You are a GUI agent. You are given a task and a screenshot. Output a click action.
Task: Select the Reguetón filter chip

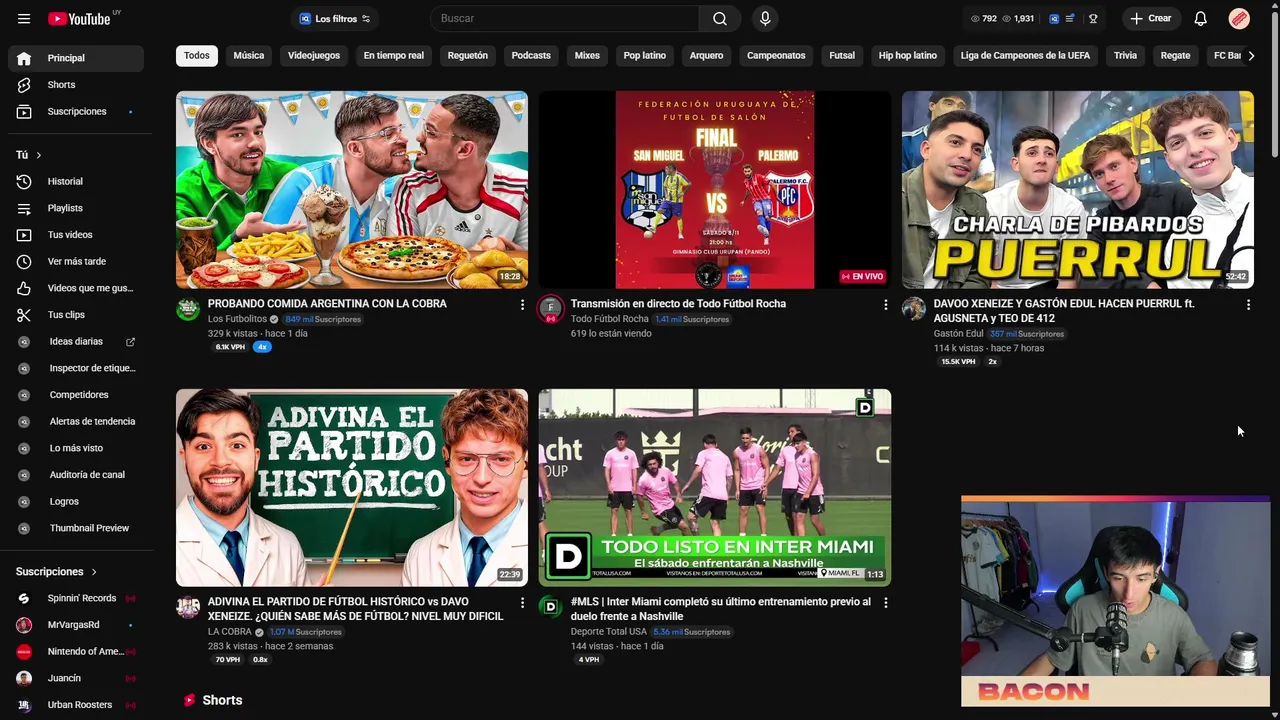pos(468,56)
